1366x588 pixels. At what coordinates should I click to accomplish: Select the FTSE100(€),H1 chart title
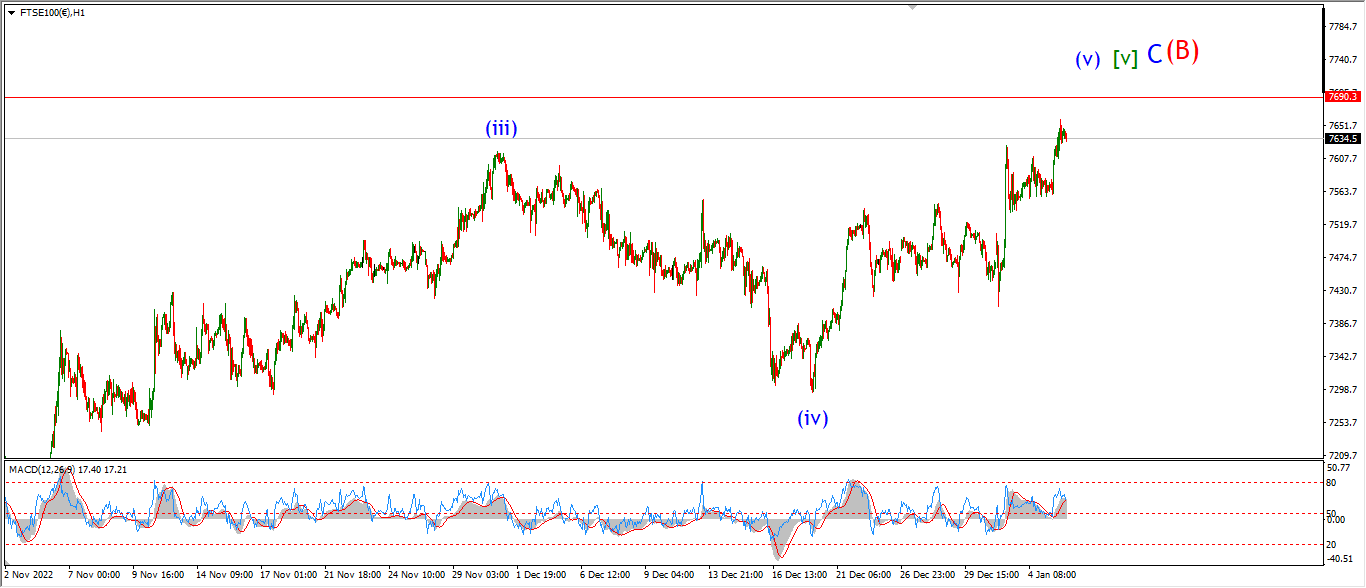(51, 13)
